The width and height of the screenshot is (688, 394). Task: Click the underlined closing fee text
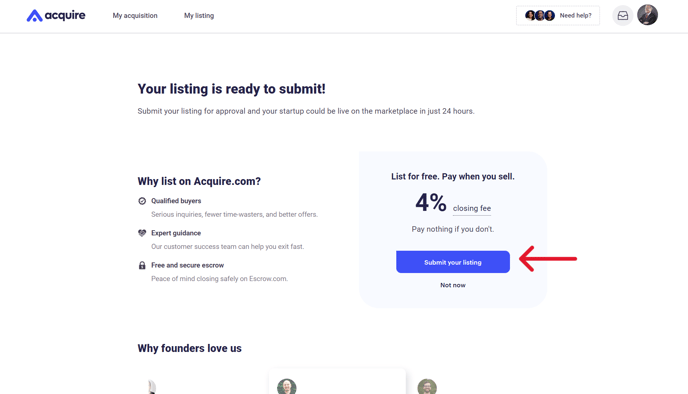472,208
